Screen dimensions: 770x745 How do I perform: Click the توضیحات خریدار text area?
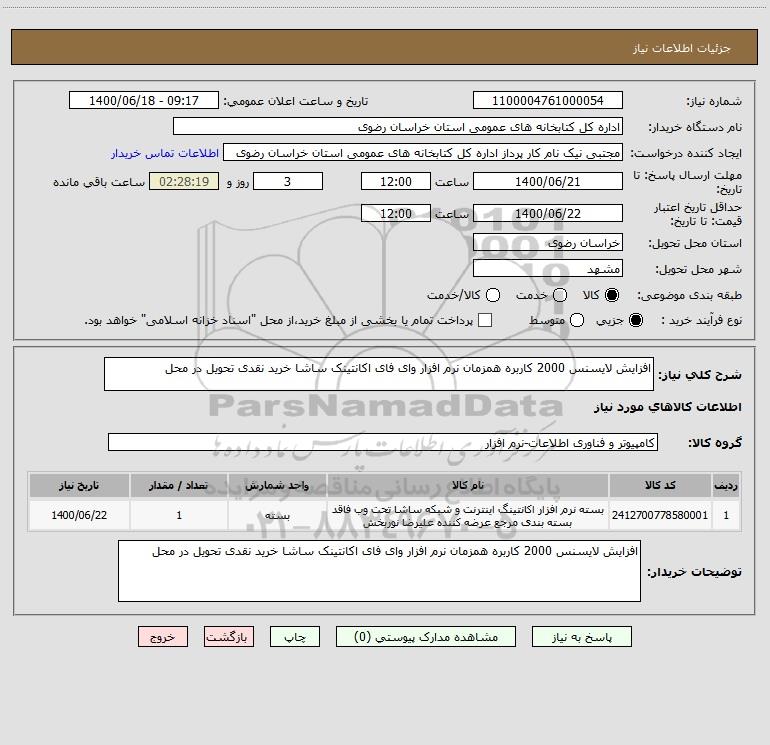(x=379, y=571)
